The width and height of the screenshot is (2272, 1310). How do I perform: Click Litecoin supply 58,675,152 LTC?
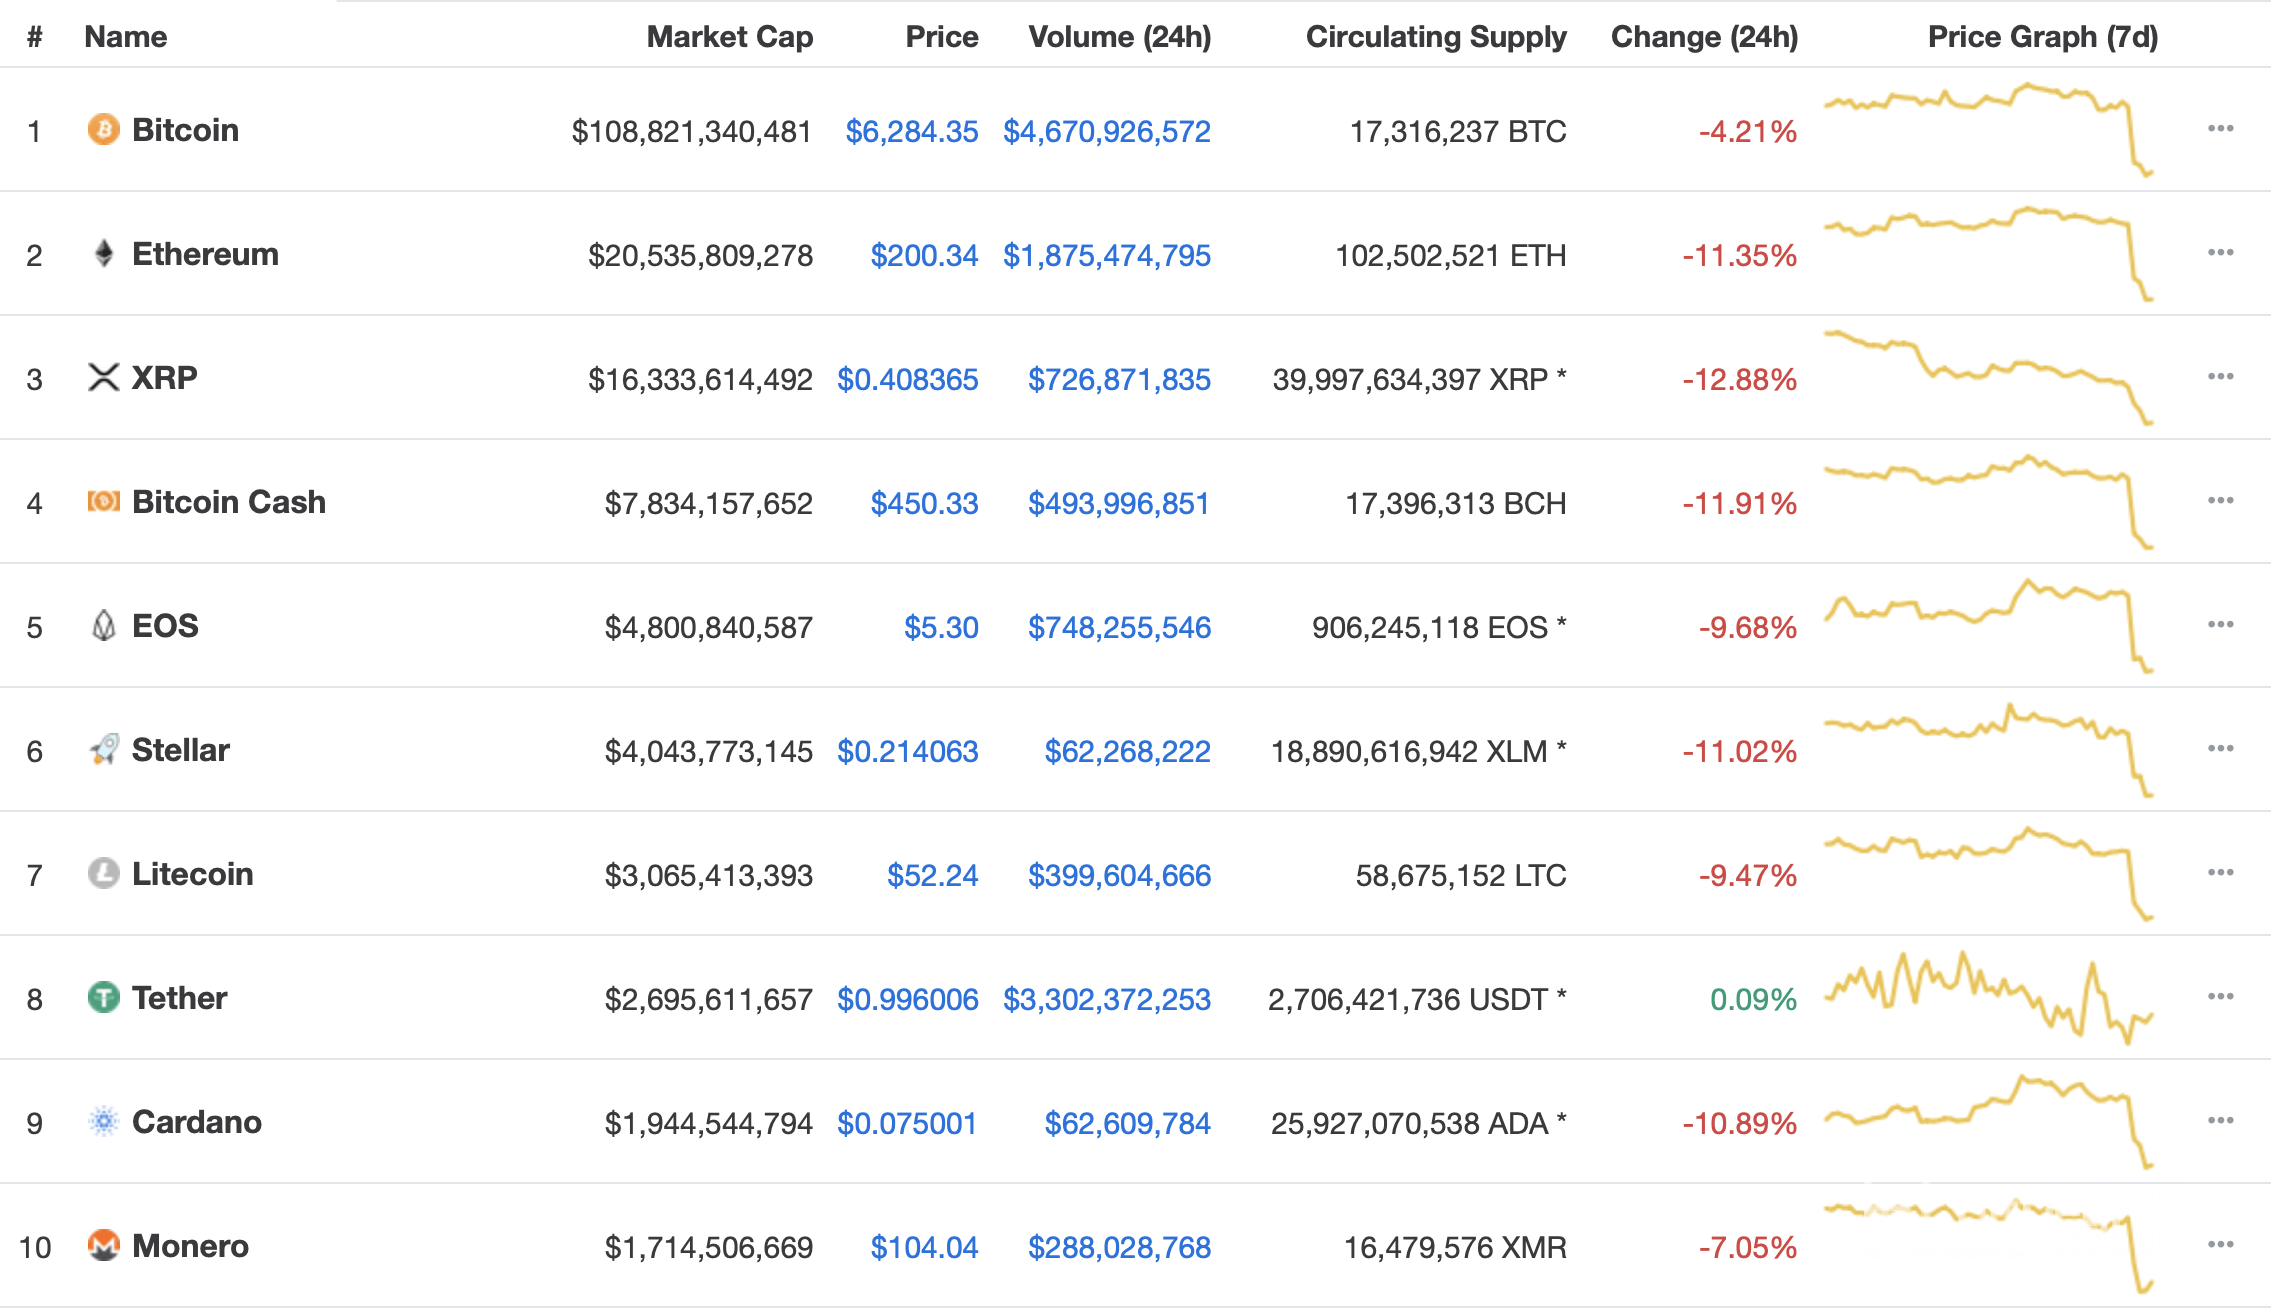1460,875
